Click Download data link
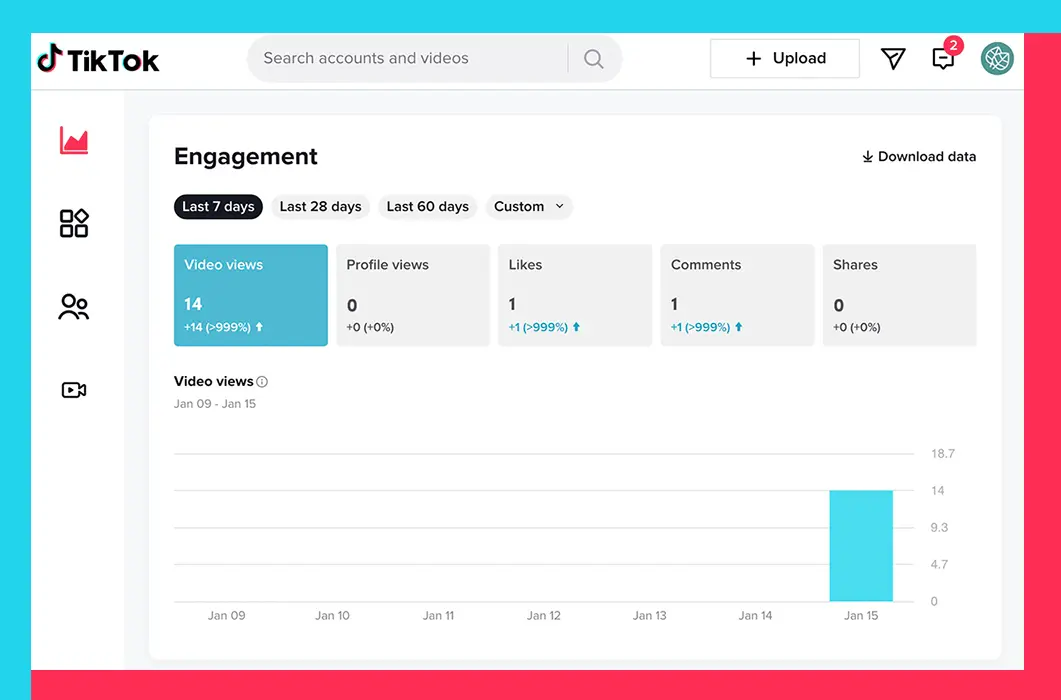The height and width of the screenshot is (700, 1061). coord(919,157)
